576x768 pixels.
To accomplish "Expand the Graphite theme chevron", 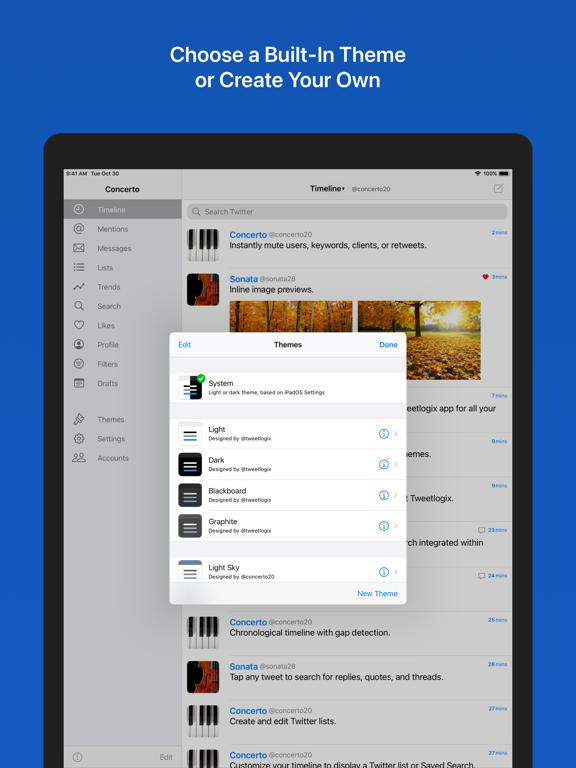I will [396, 526].
